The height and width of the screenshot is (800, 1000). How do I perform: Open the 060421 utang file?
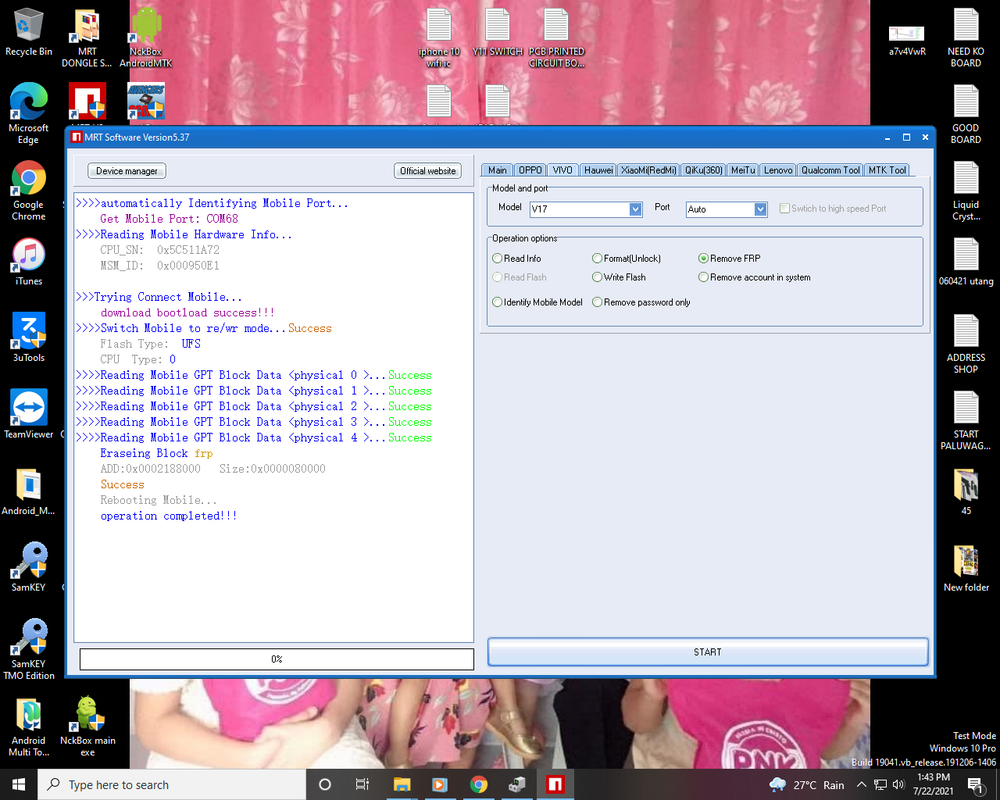pos(966,262)
